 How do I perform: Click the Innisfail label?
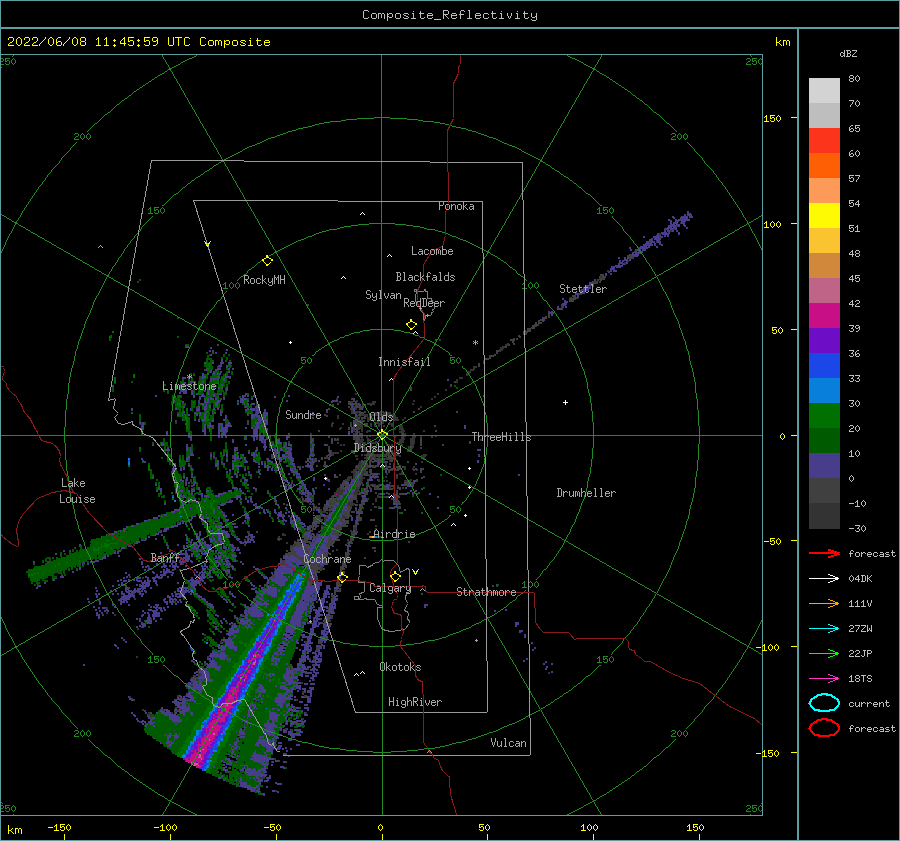pos(404,362)
